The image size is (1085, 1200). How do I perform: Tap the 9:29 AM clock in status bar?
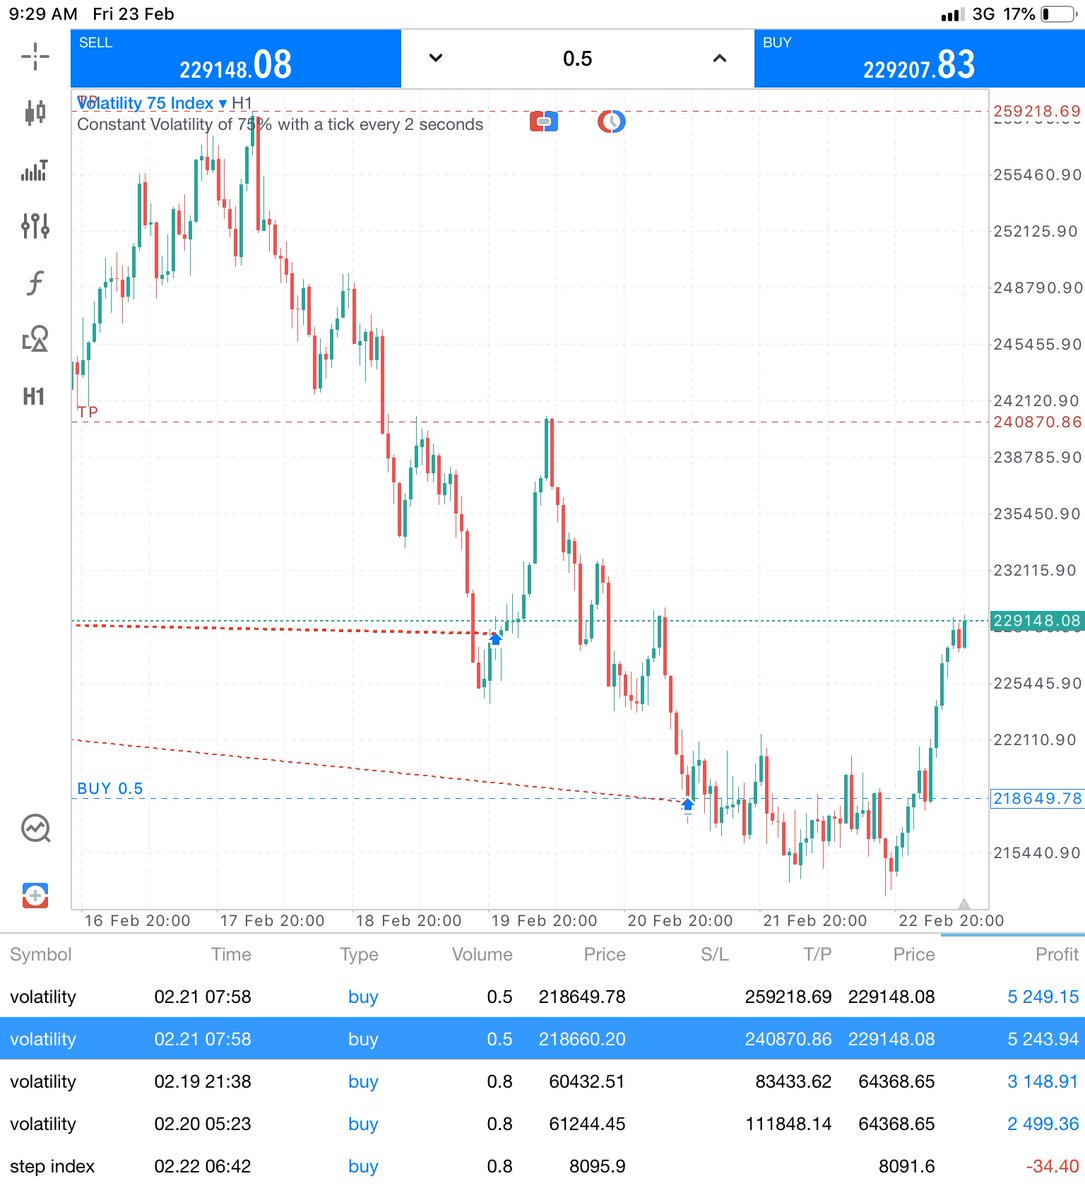point(43,14)
